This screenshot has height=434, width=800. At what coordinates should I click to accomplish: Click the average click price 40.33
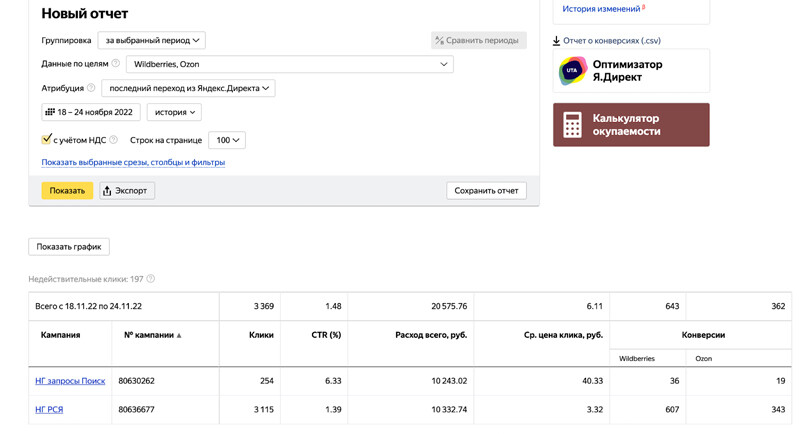(x=592, y=381)
